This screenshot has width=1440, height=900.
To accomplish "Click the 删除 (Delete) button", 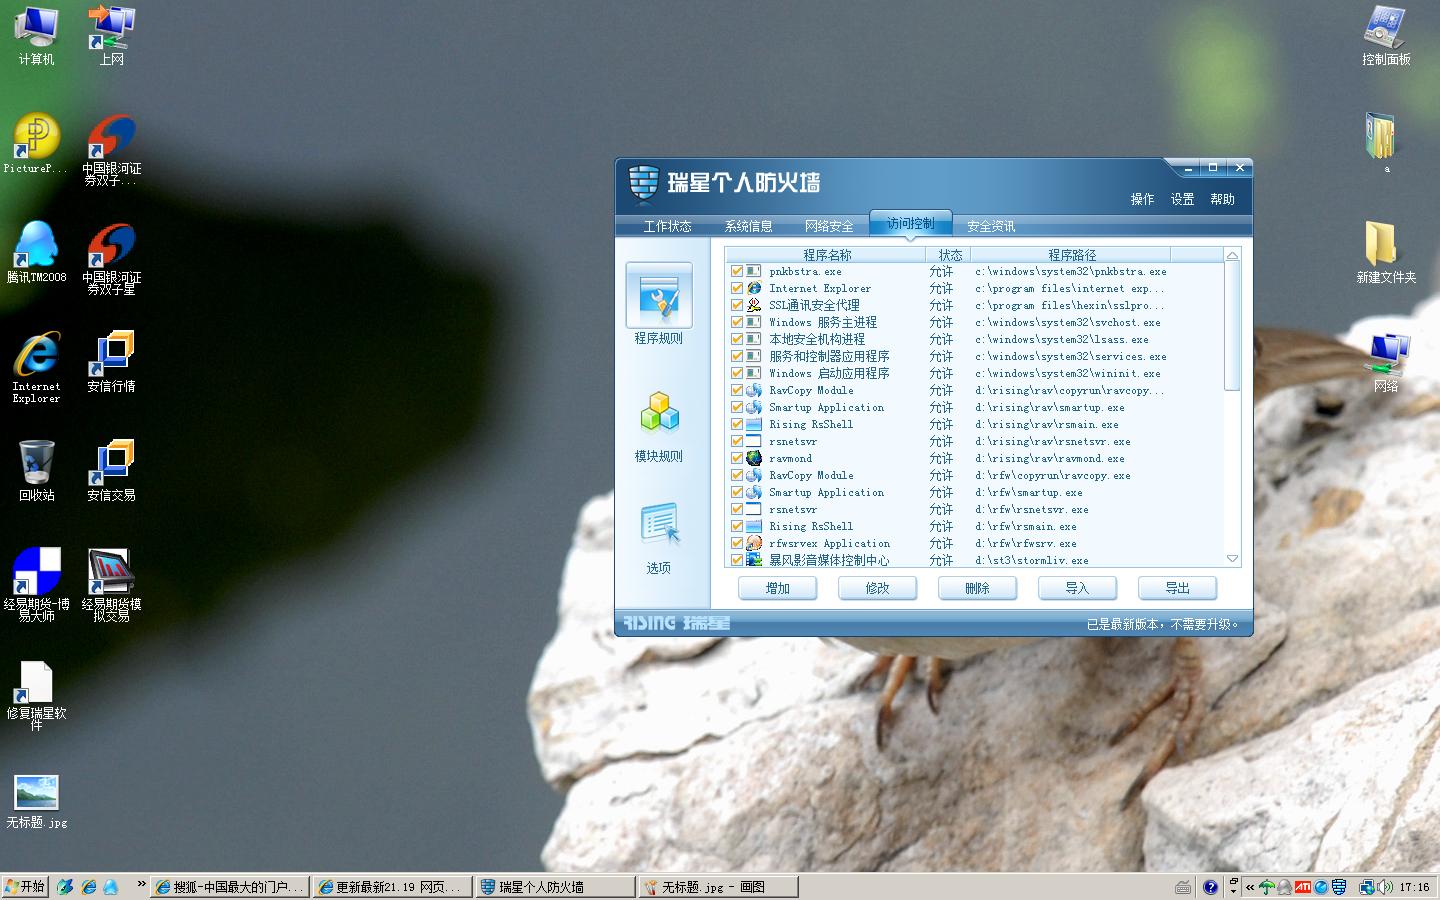I will (978, 588).
